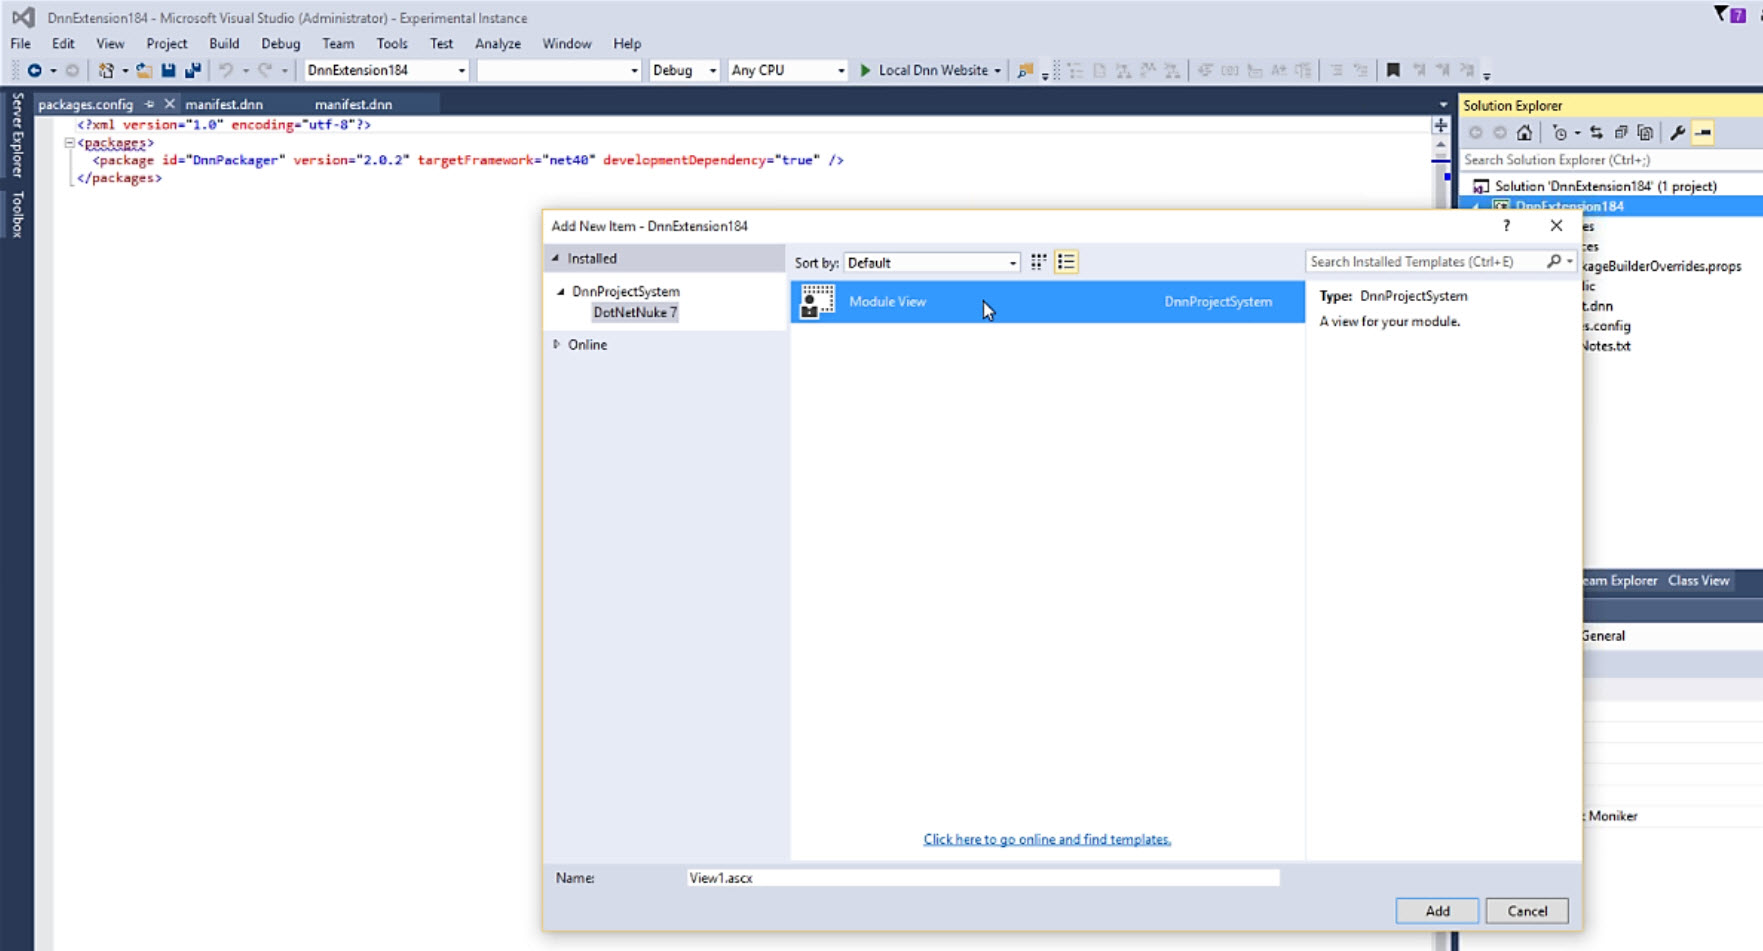
Task: Toggle pin on packages.config tab
Action: (149, 104)
